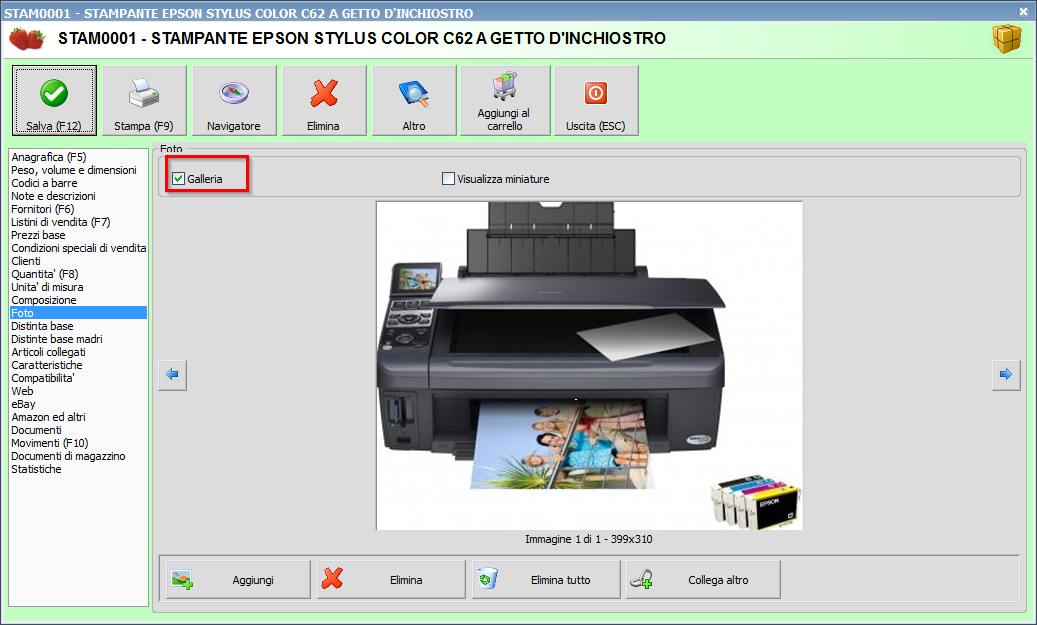Screen dimensions: 1037x625
Task: Show previous image with left arrow
Action: click(x=173, y=375)
